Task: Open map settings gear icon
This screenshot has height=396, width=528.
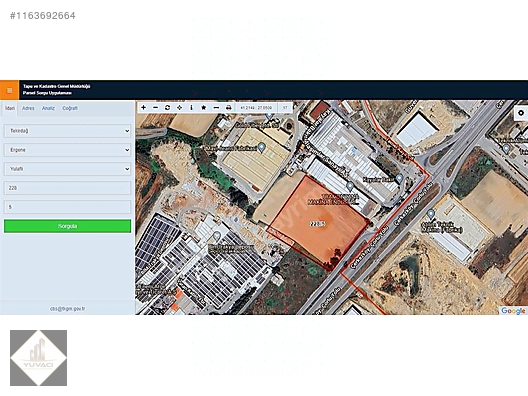Action: 521,113
